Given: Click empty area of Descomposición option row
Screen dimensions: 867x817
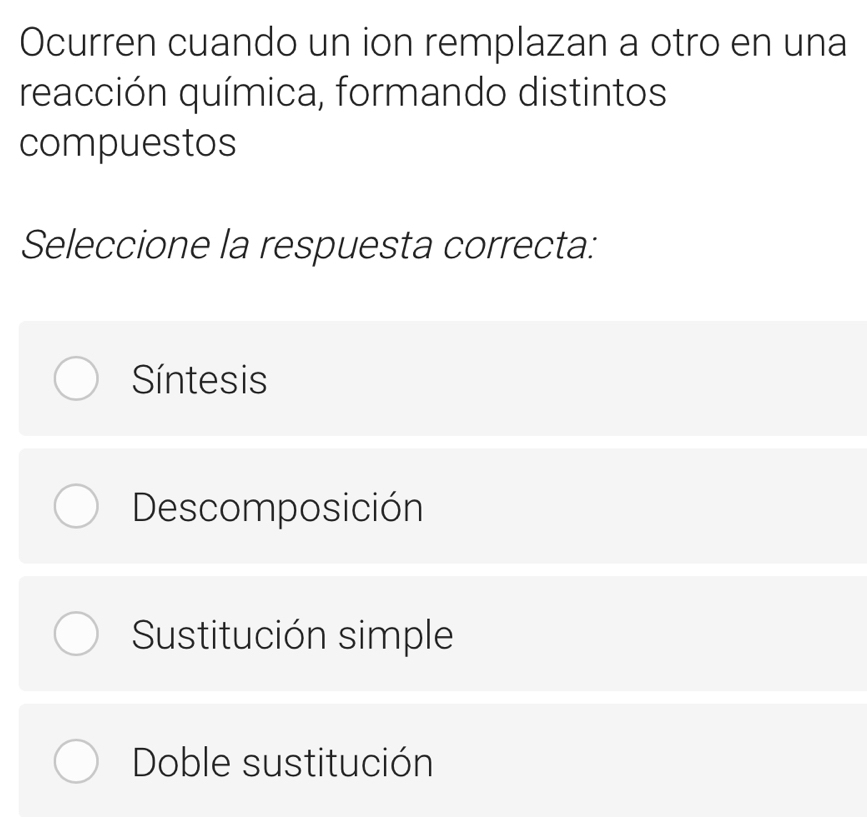Looking at the screenshot, I should [650, 508].
